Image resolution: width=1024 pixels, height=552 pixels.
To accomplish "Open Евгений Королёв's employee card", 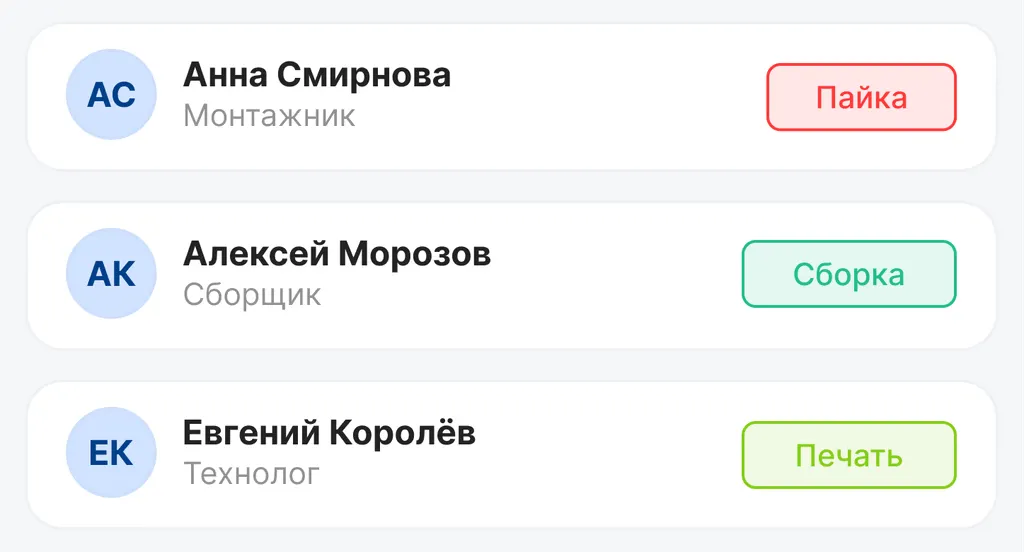I will [600, 455].
